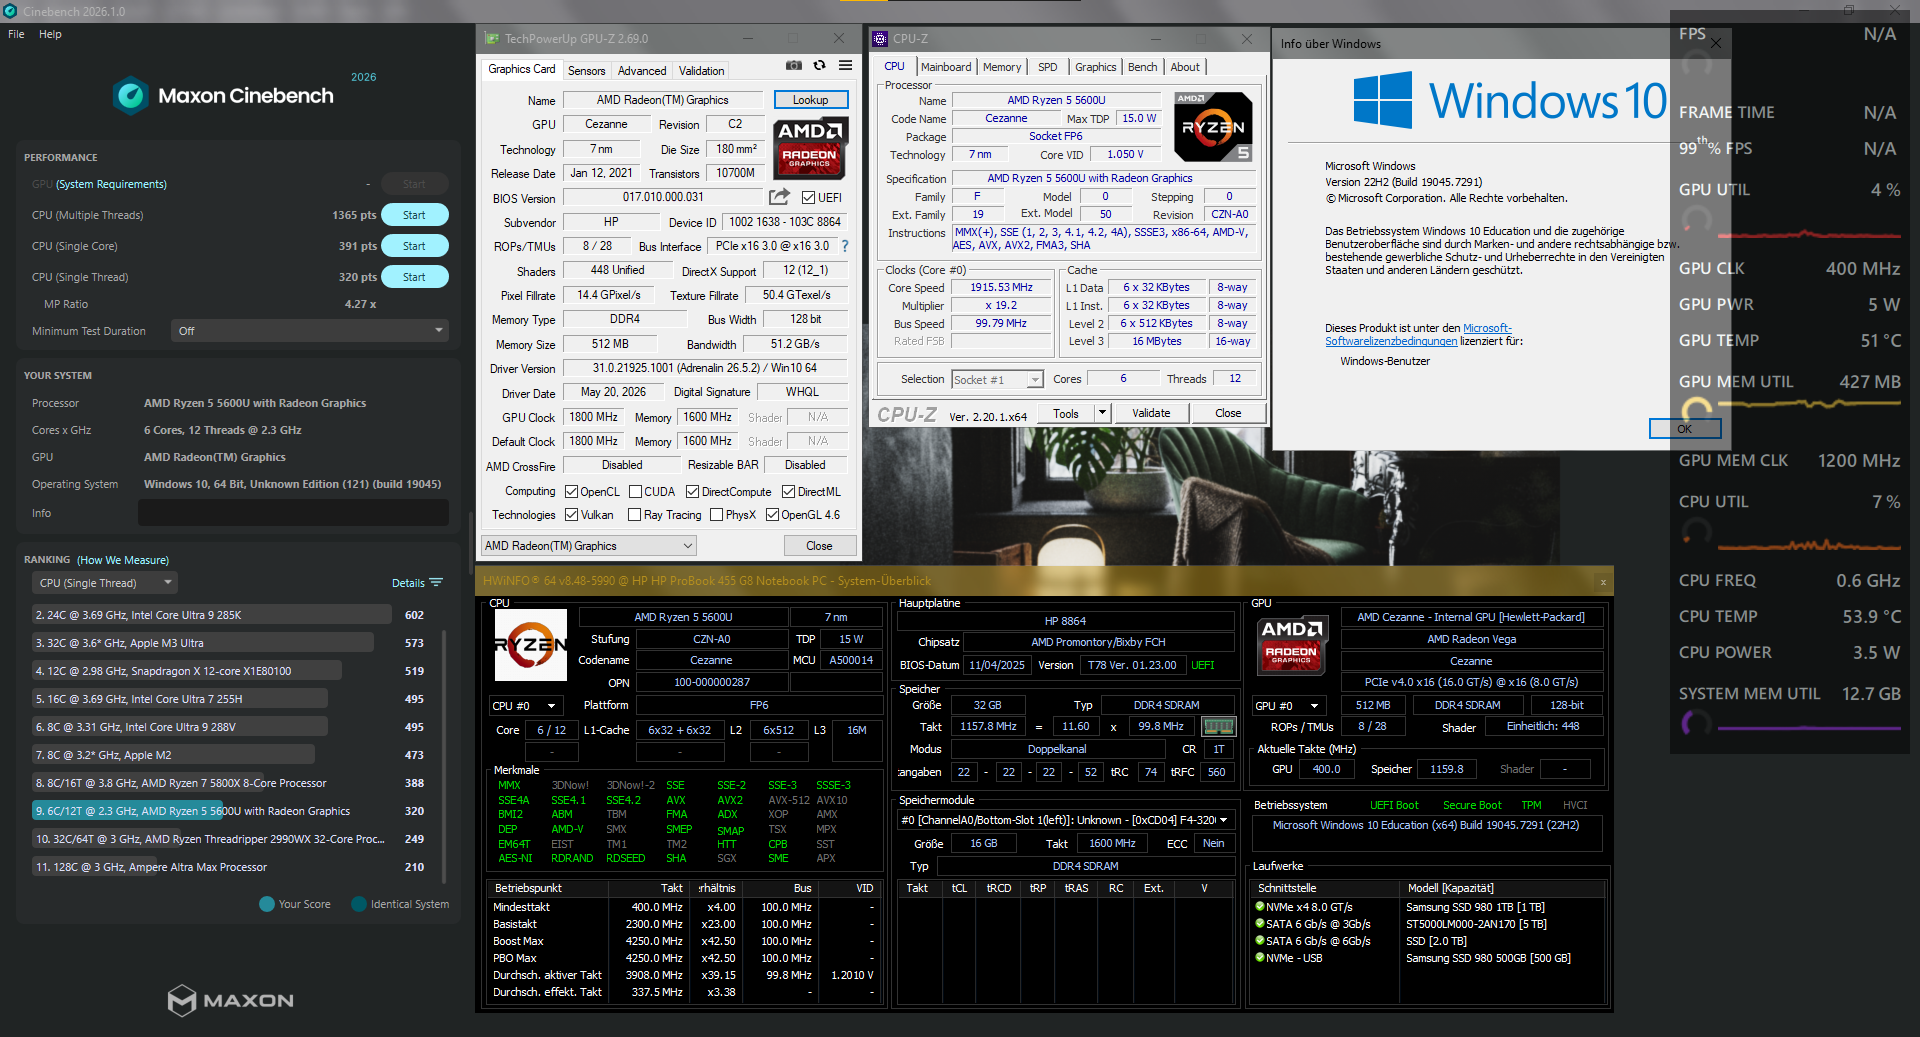Open the Cinebench Help menu
Viewport: 1920px width, 1037px height.
[50, 34]
